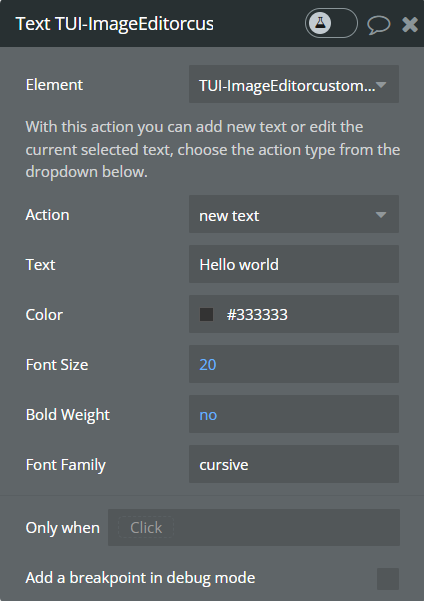The image size is (424, 601).
Task: Toggle the flask experimental switch
Action: [331, 23]
